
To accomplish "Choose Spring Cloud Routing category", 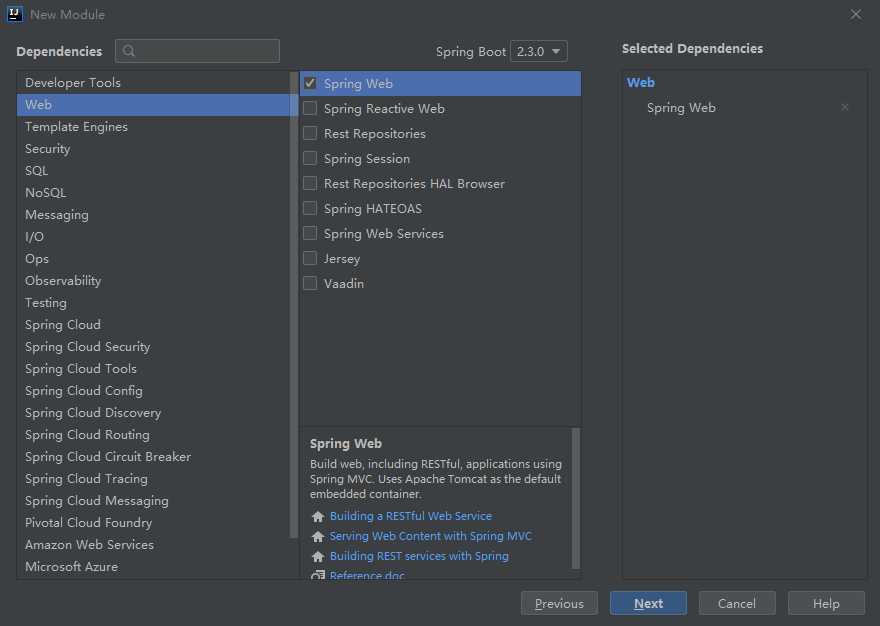I will pos(153,435).
